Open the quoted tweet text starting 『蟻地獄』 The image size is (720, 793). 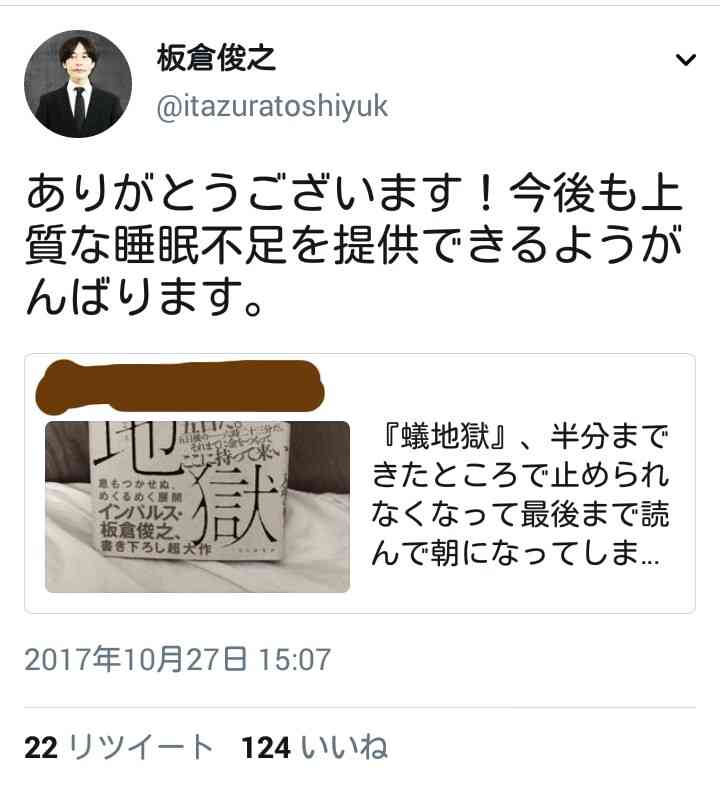pos(521,495)
